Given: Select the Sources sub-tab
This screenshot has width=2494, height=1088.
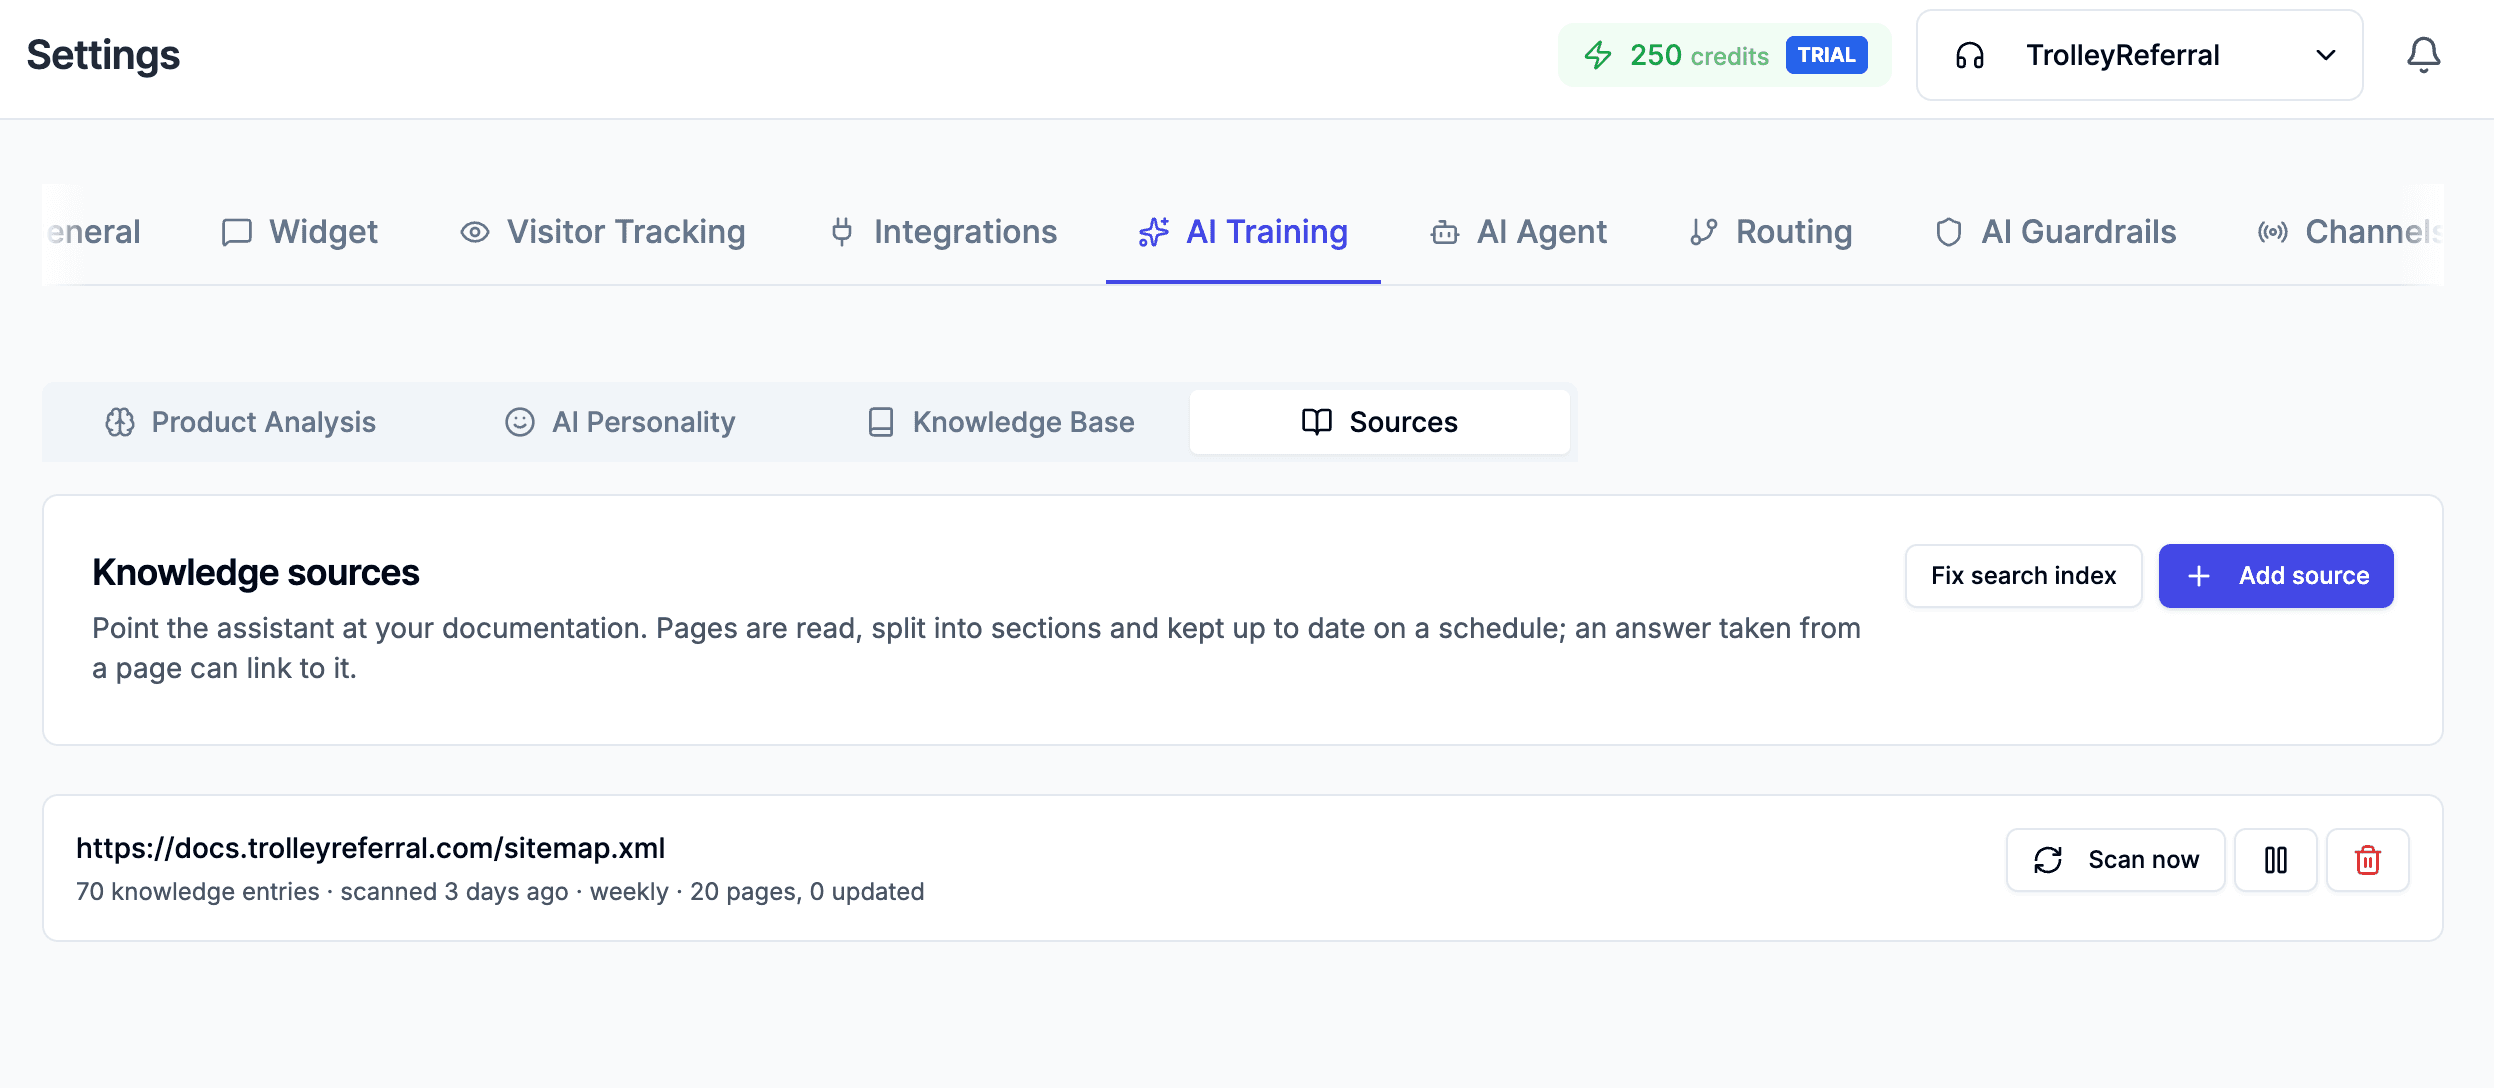Looking at the screenshot, I should (1379, 422).
